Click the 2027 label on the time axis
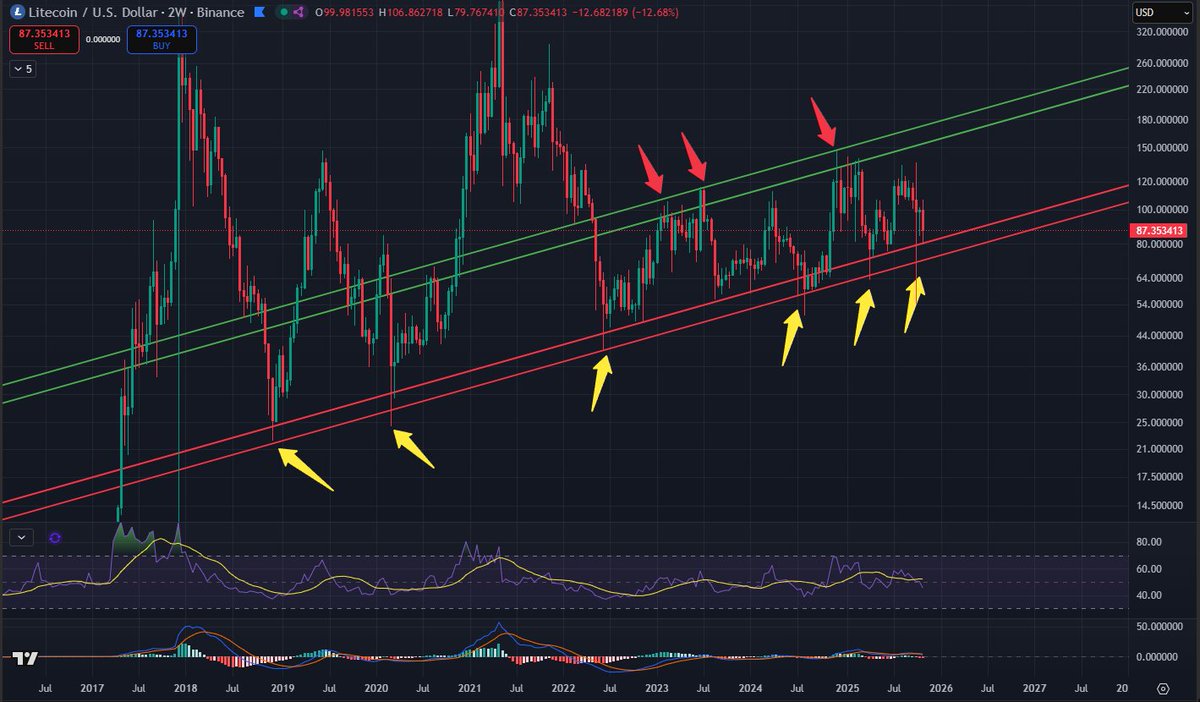 (1035, 689)
